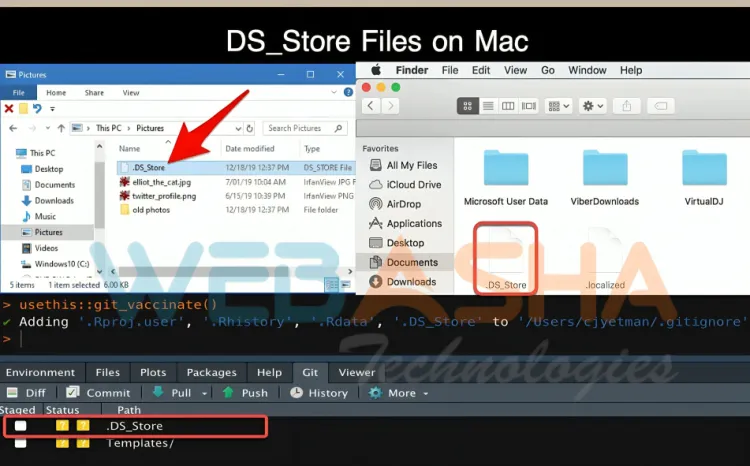Click Finder edit tags button

pyautogui.click(x=661, y=106)
